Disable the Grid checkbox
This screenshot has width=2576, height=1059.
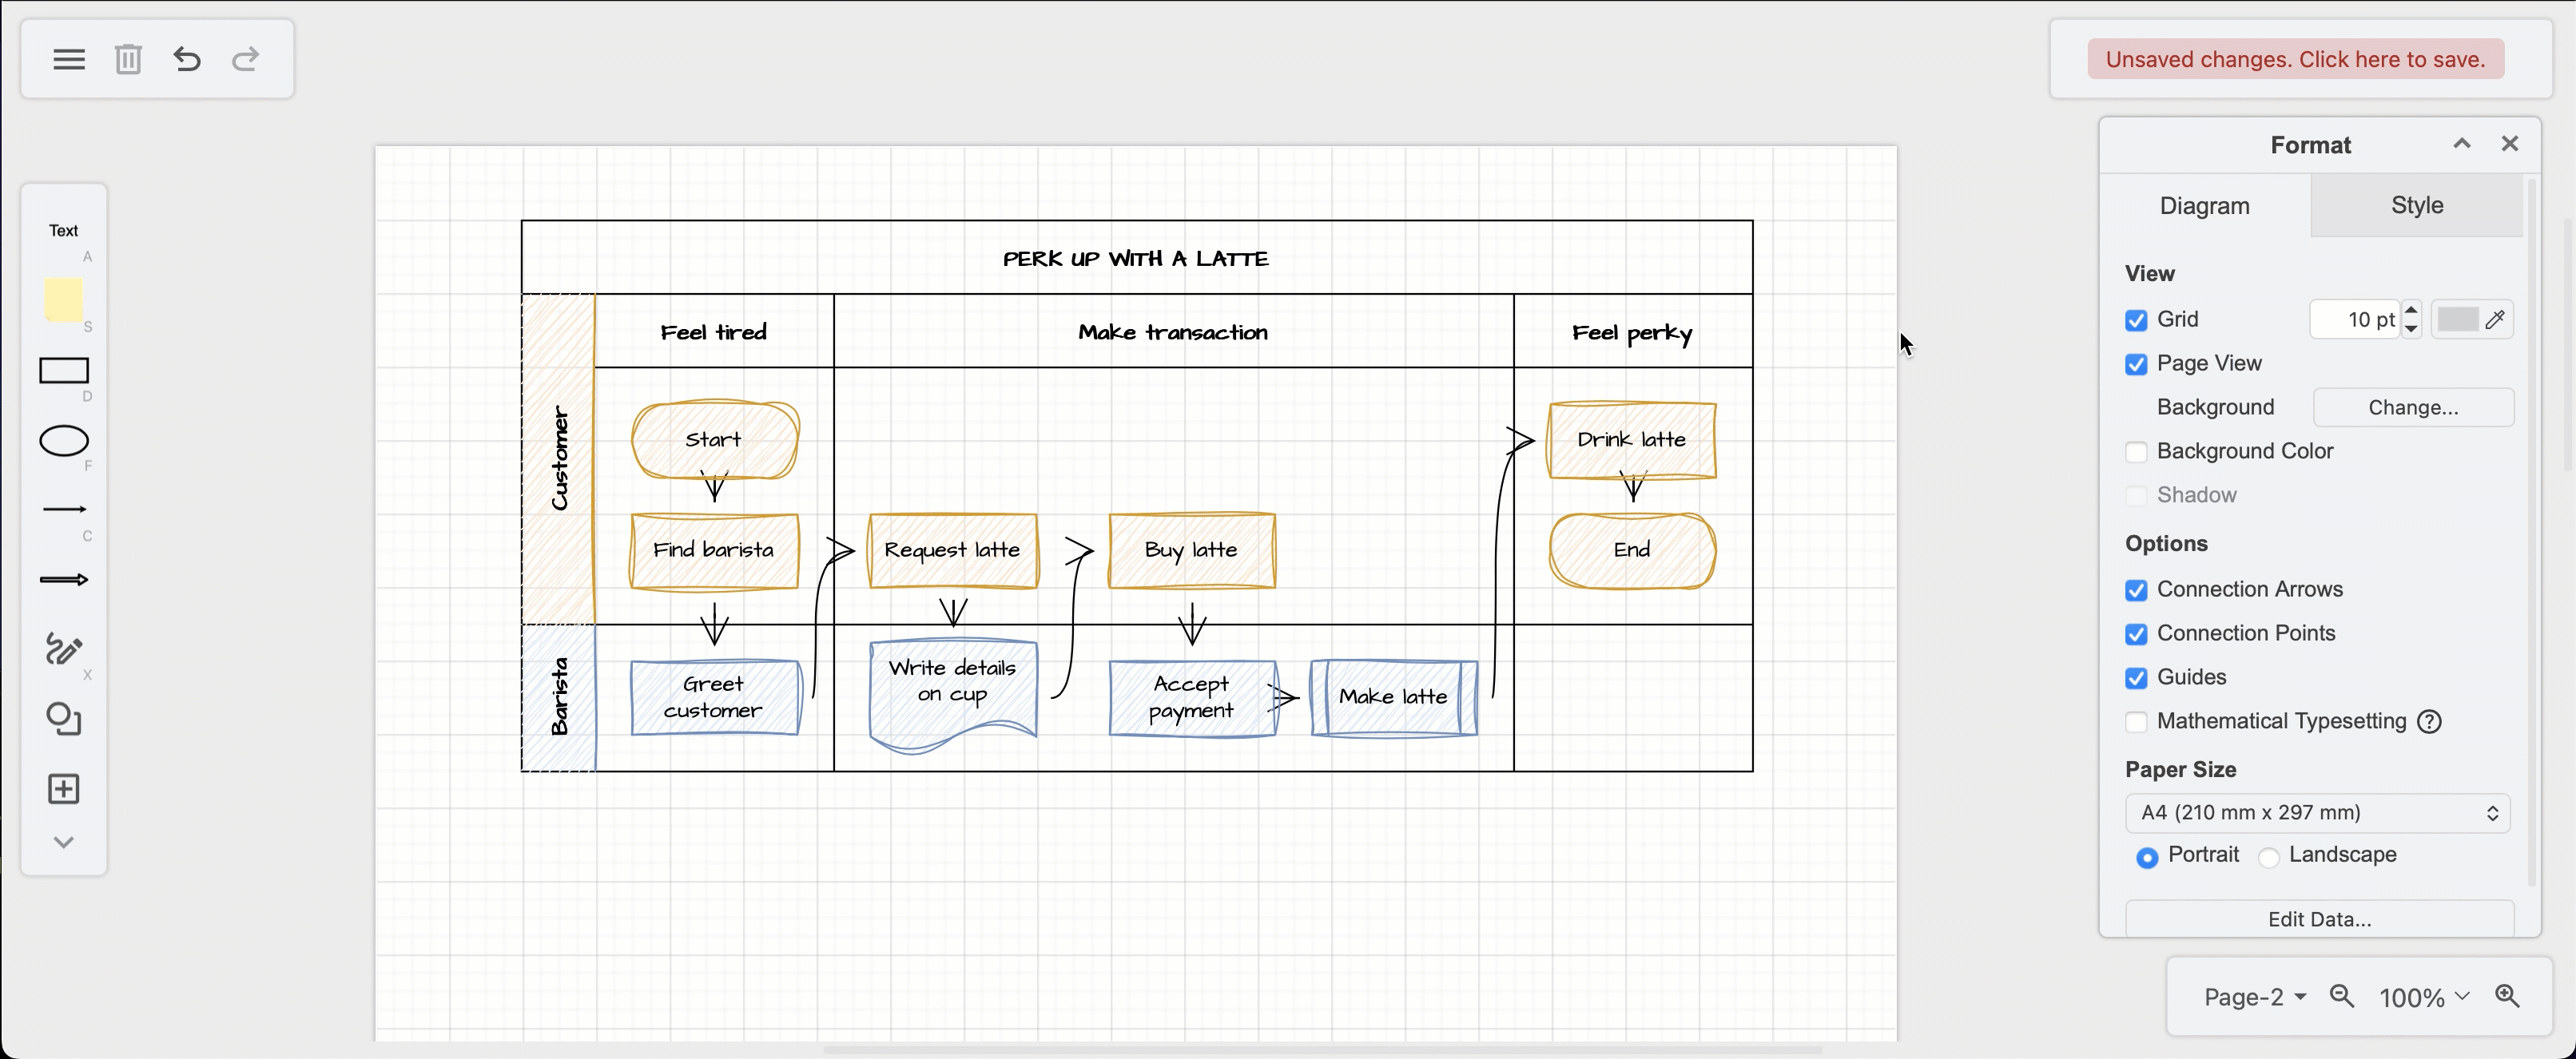(2136, 319)
